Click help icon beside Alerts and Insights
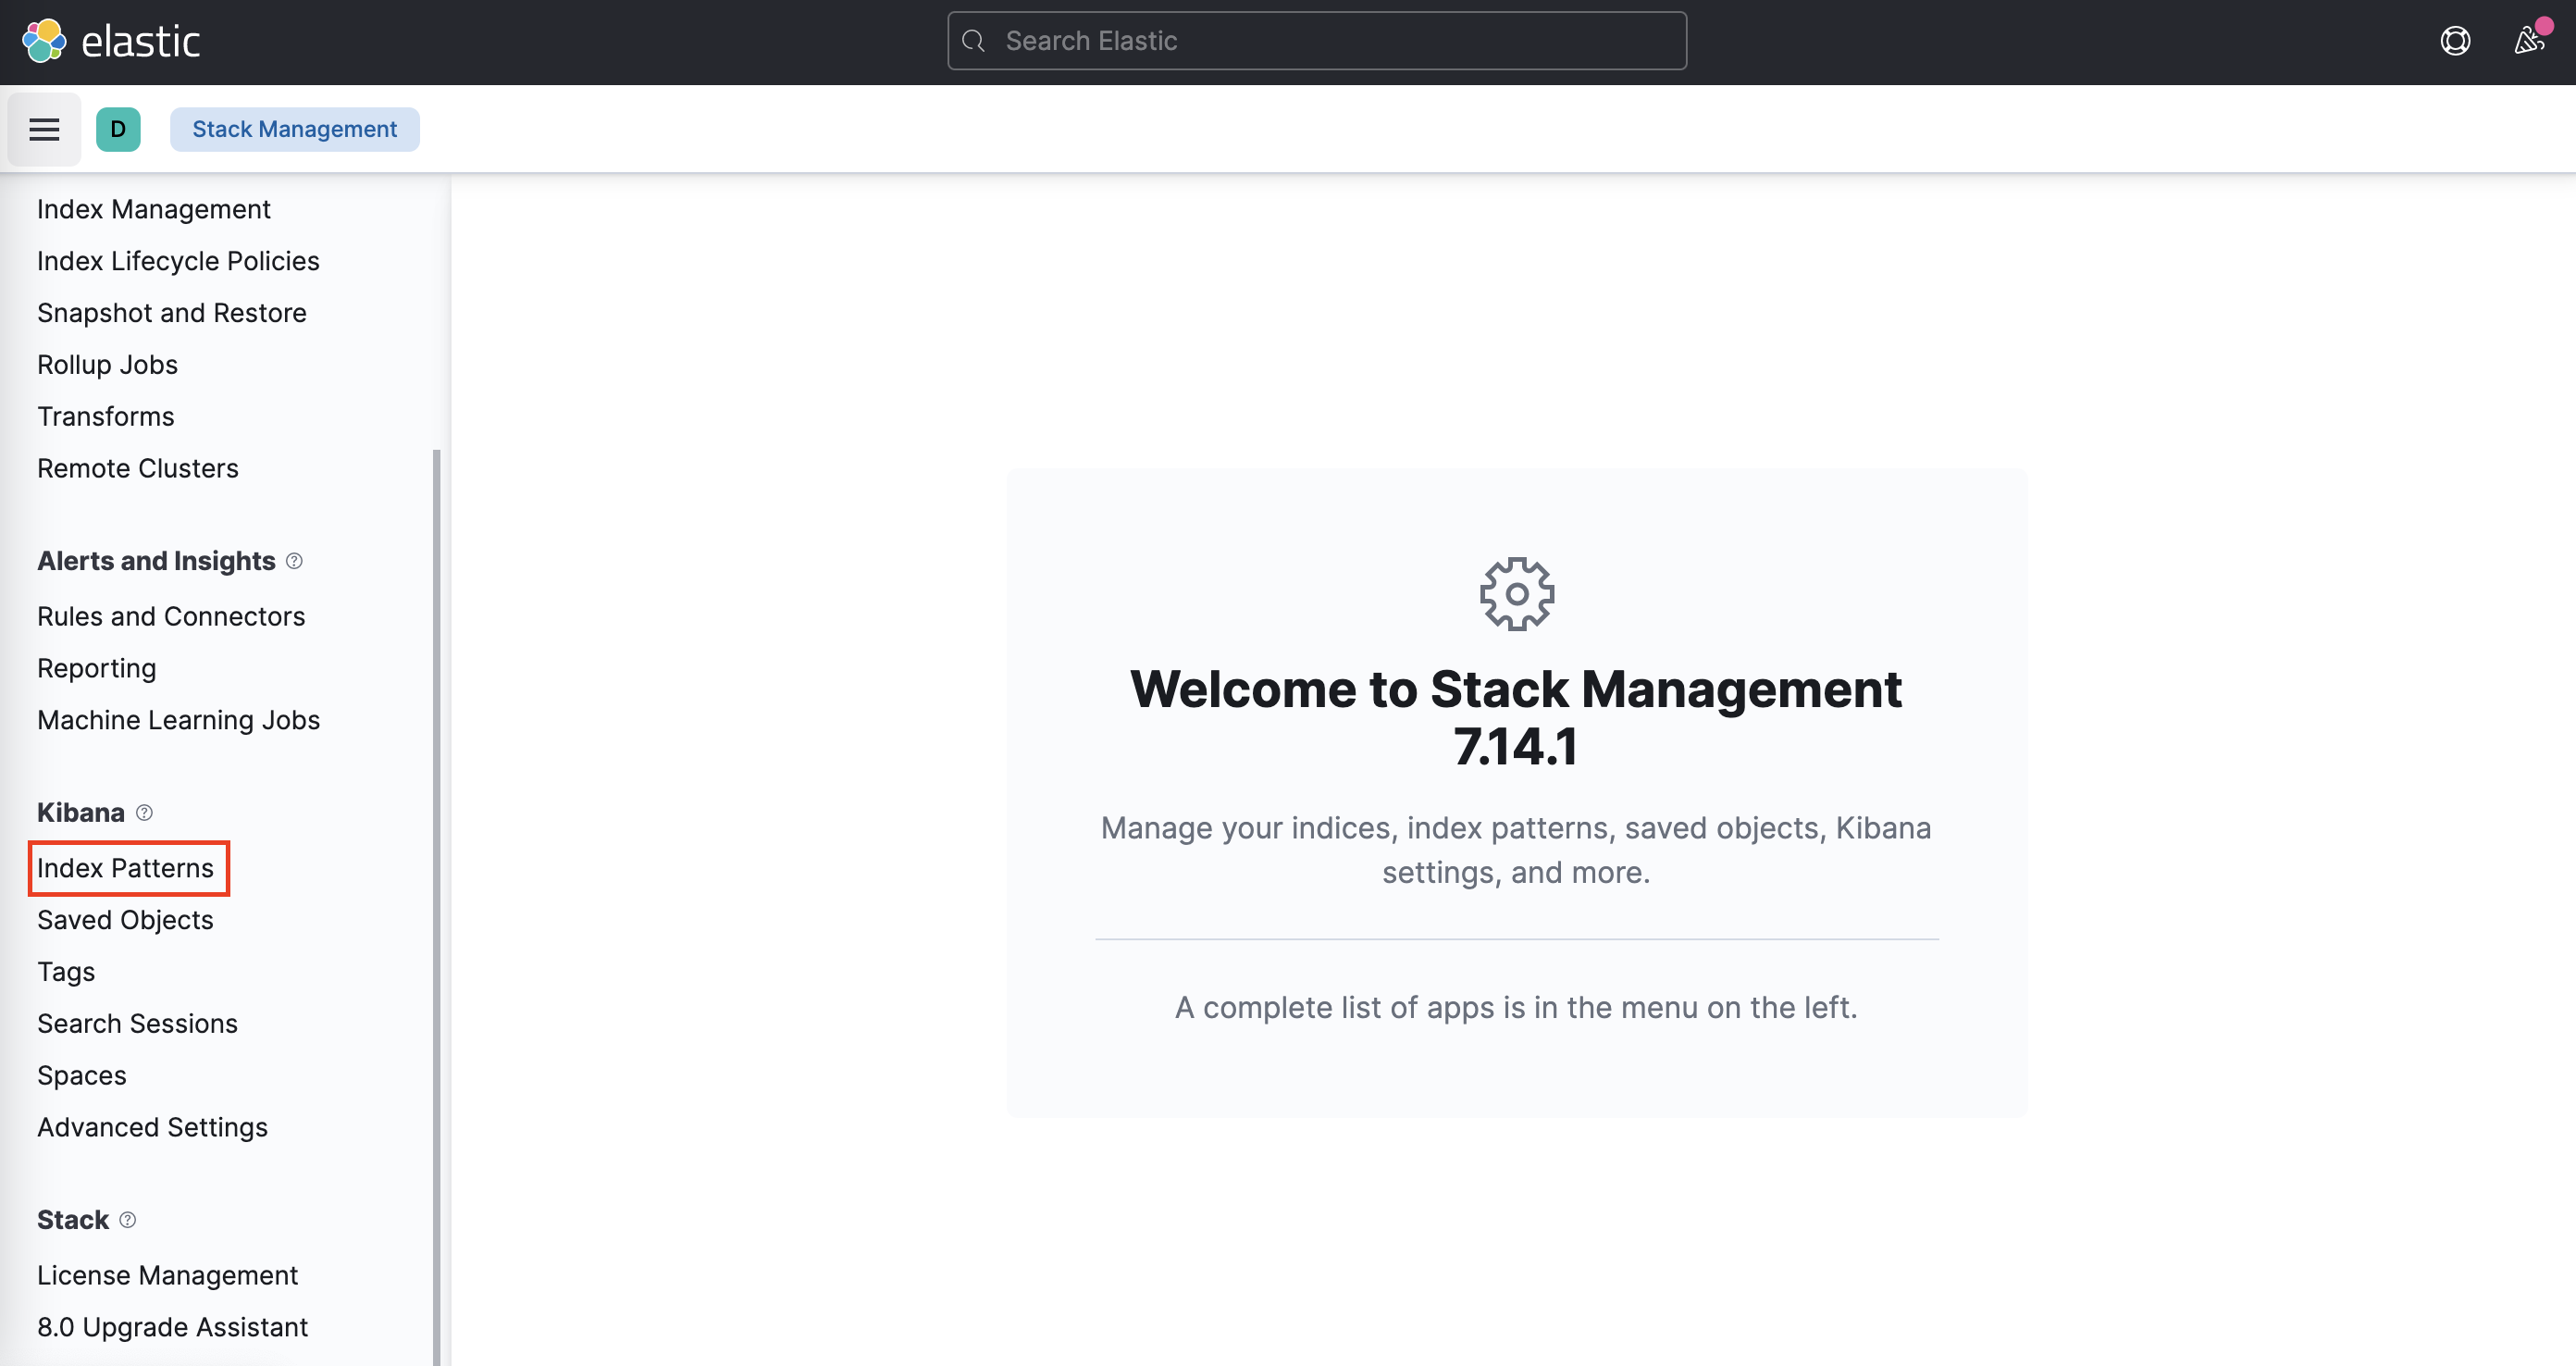Screen dimensions: 2576x1366 click(294, 561)
